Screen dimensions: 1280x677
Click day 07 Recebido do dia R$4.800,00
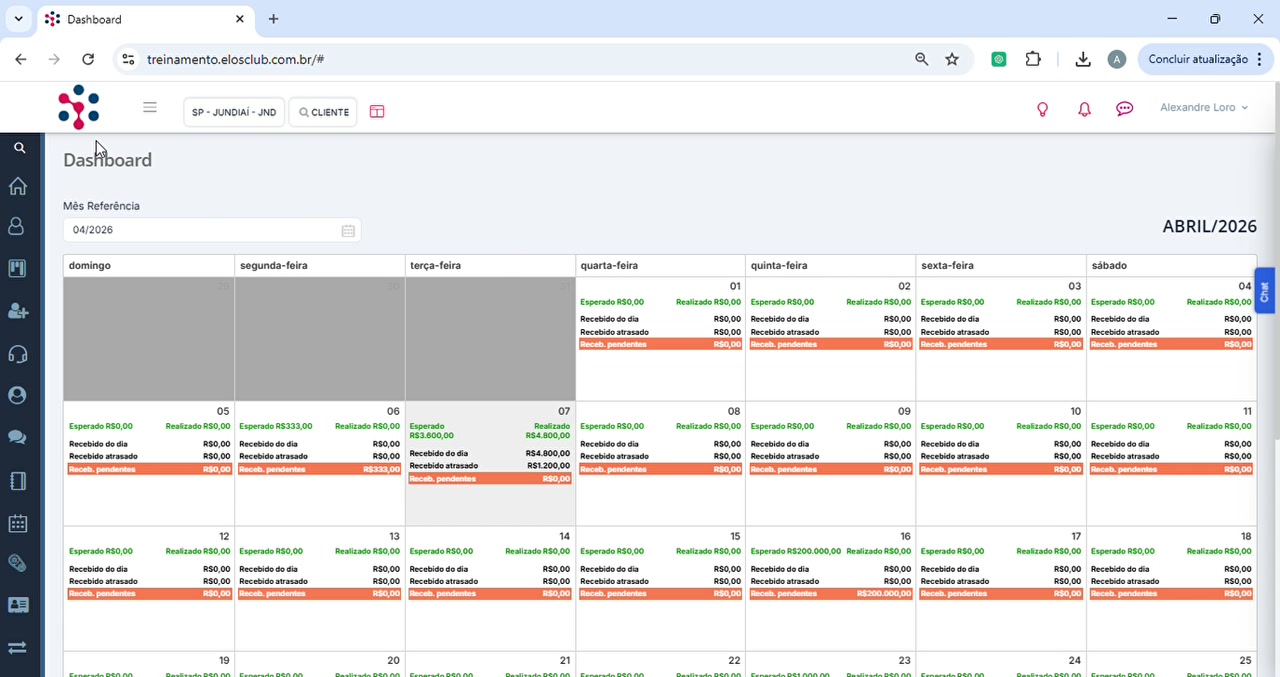[x=490, y=453]
